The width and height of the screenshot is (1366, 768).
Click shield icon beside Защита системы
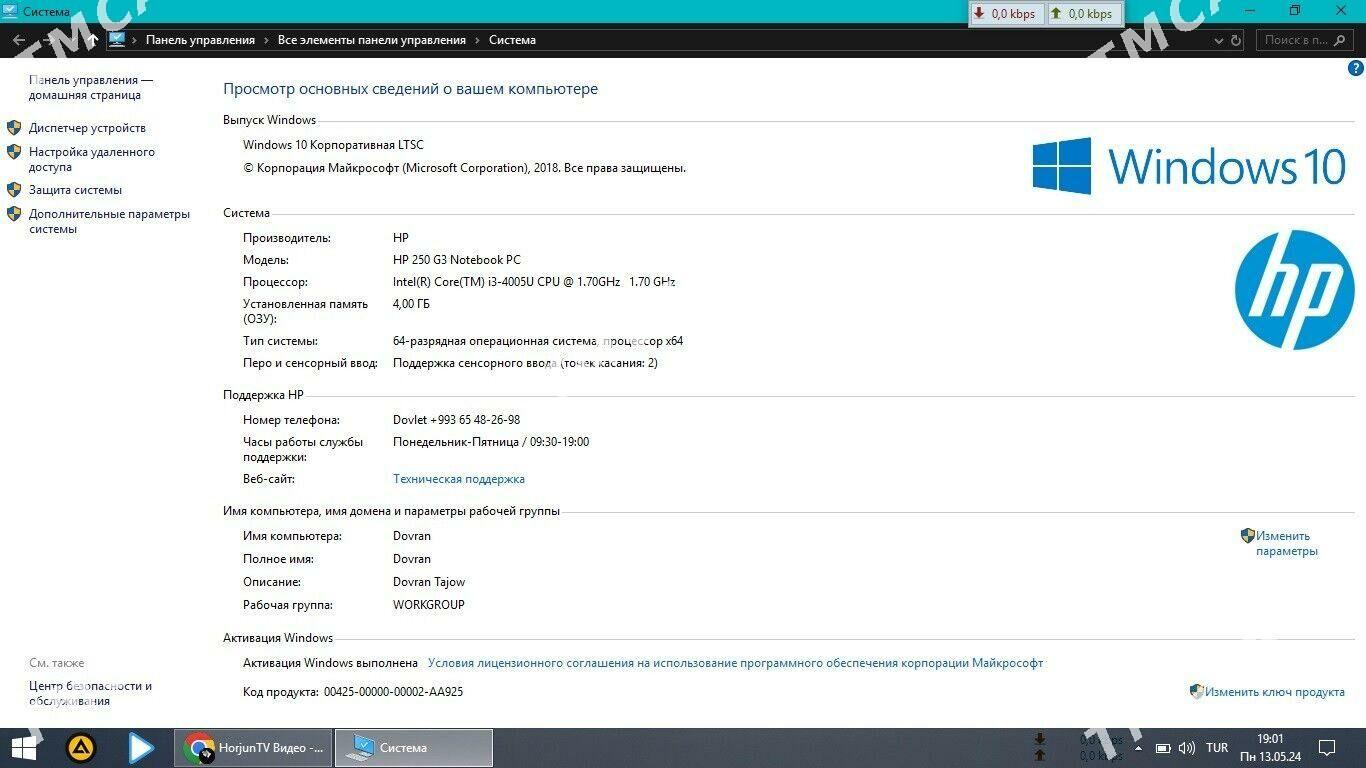click(14, 190)
